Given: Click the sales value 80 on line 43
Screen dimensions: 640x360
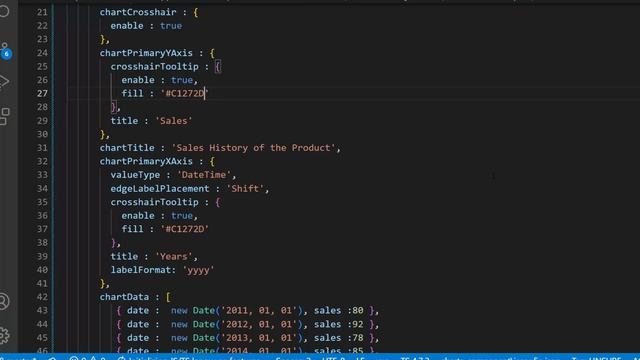Looking at the screenshot, I should (358, 310).
